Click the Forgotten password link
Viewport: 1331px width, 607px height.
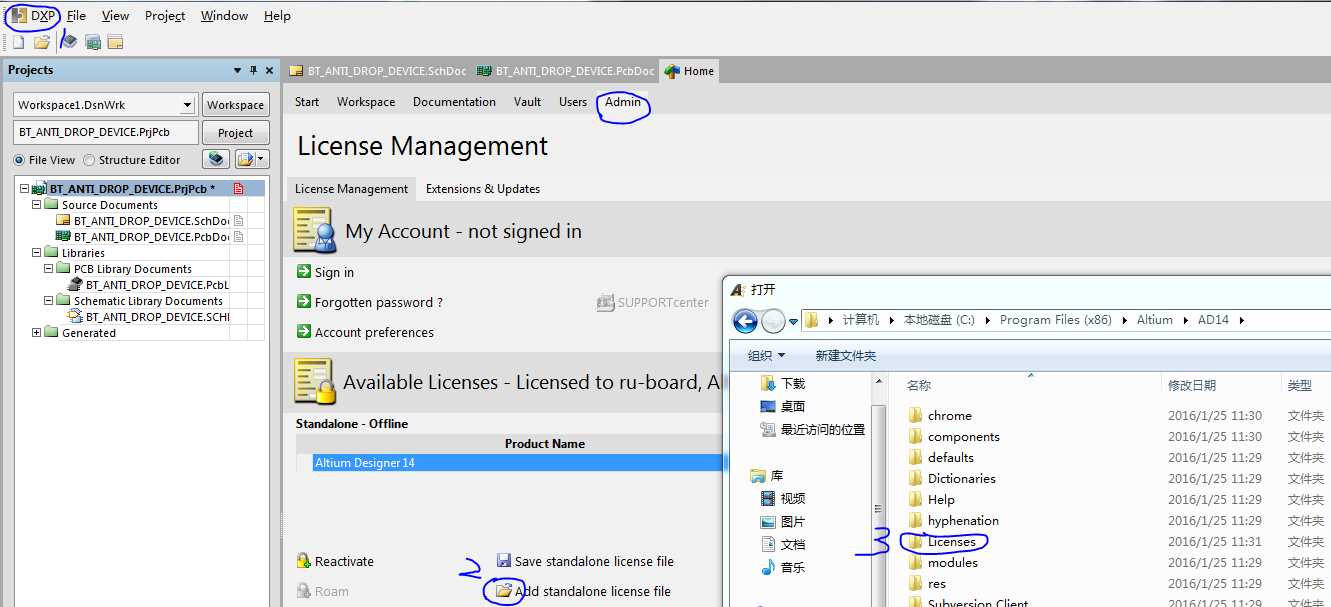[370, 302]
